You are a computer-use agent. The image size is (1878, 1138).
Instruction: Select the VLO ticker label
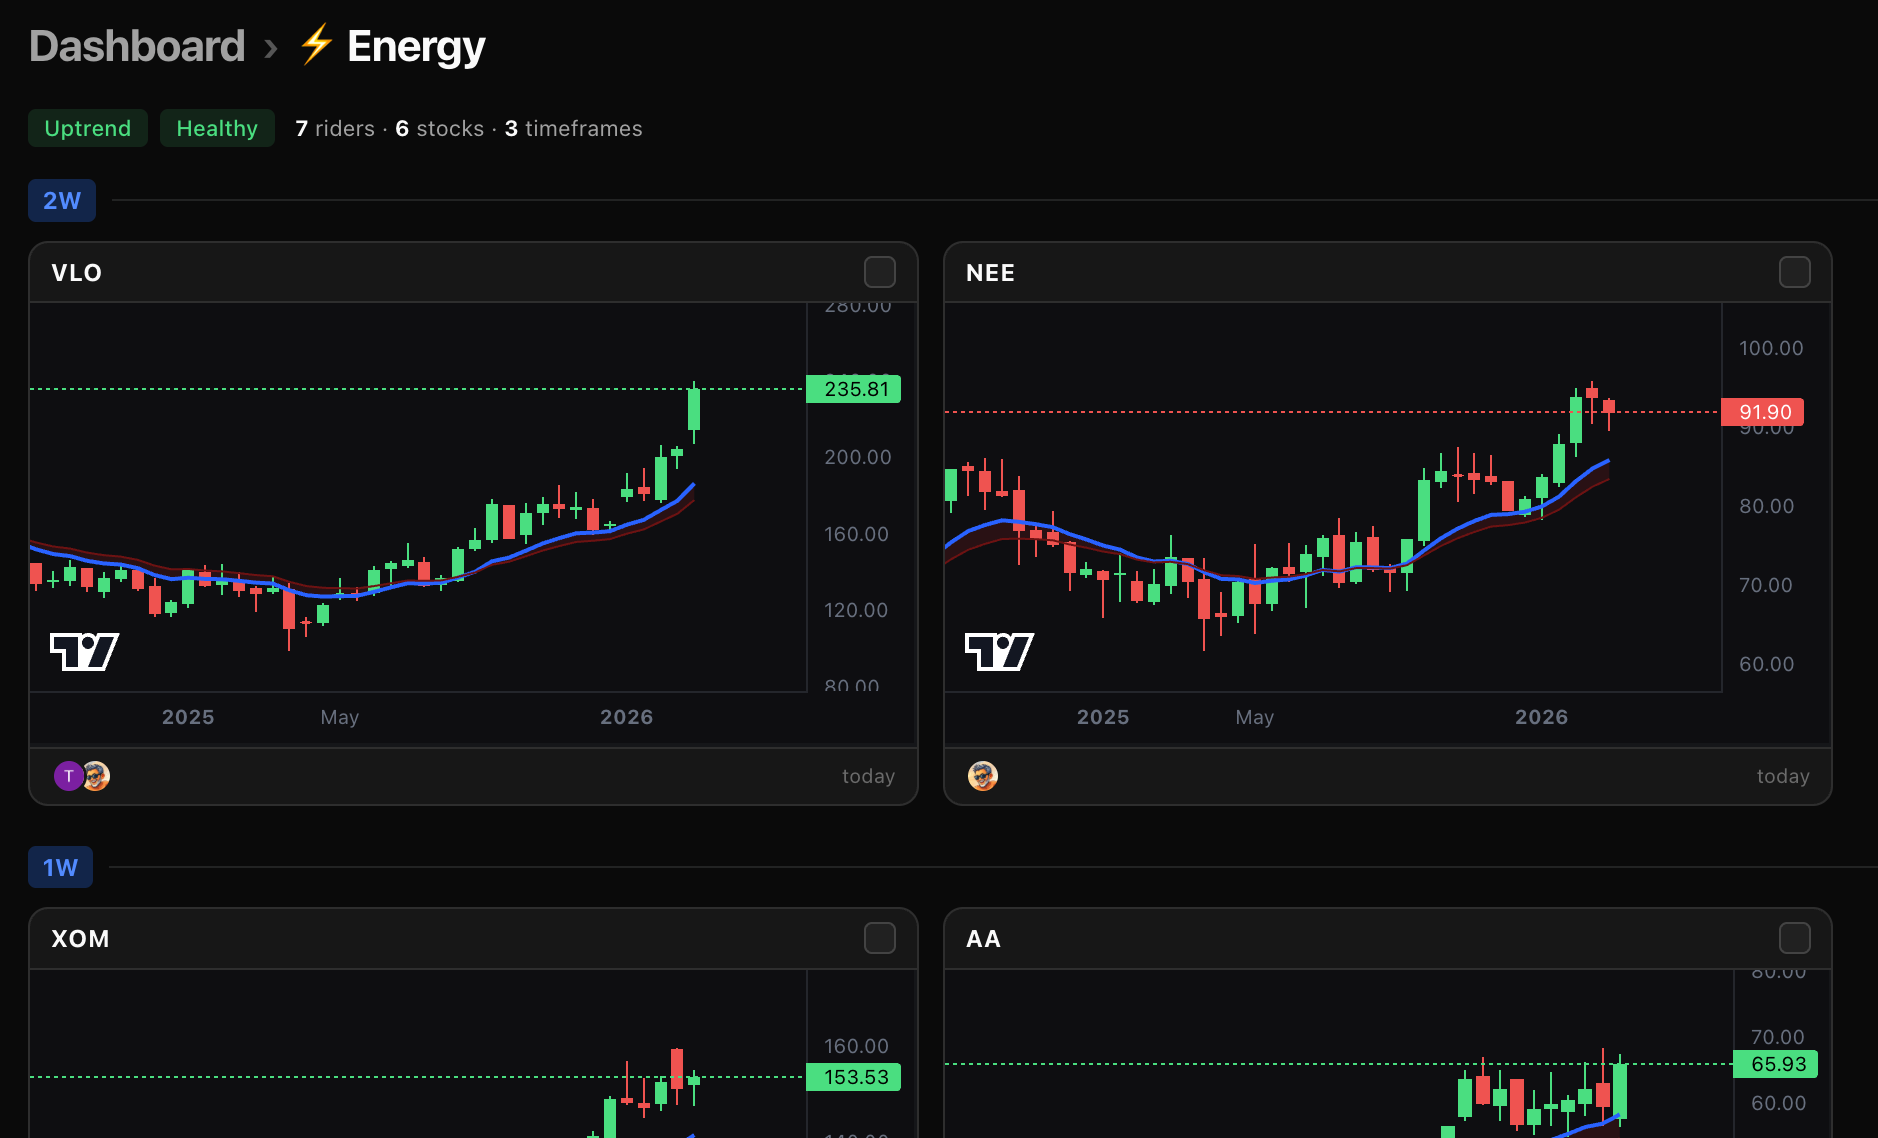point(76,272)
